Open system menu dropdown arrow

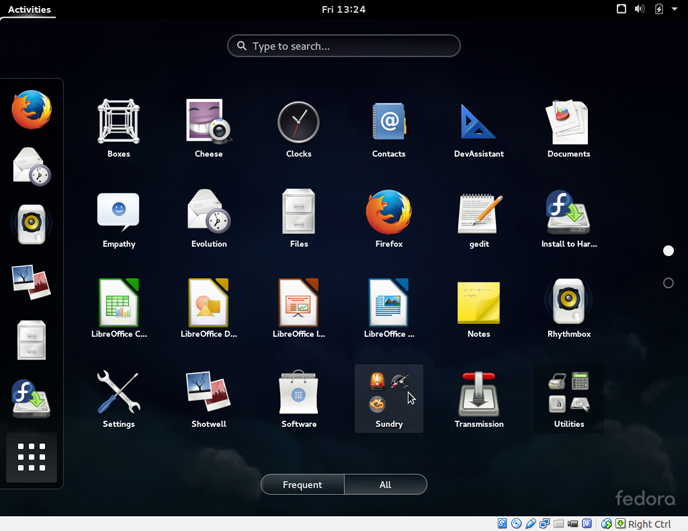(675, 9)
